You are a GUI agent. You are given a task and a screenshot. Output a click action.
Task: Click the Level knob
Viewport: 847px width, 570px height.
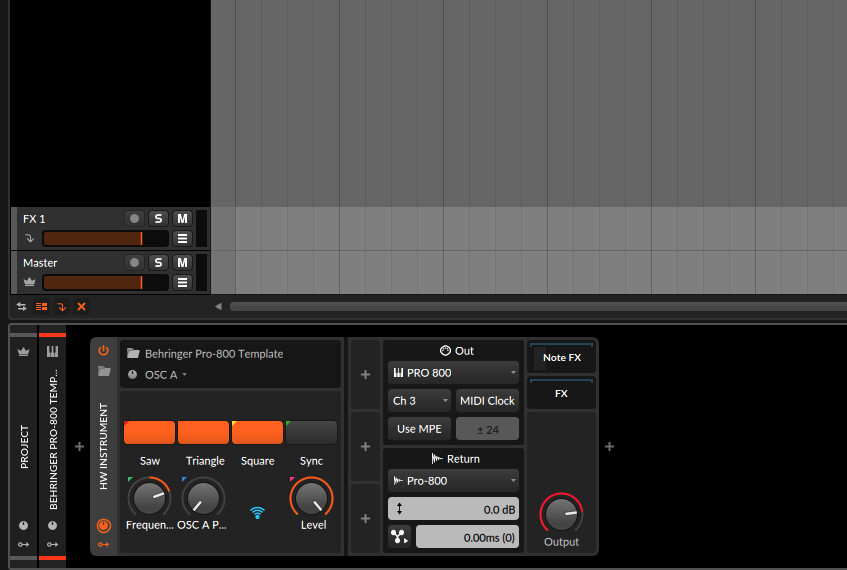tap(311, 498)
